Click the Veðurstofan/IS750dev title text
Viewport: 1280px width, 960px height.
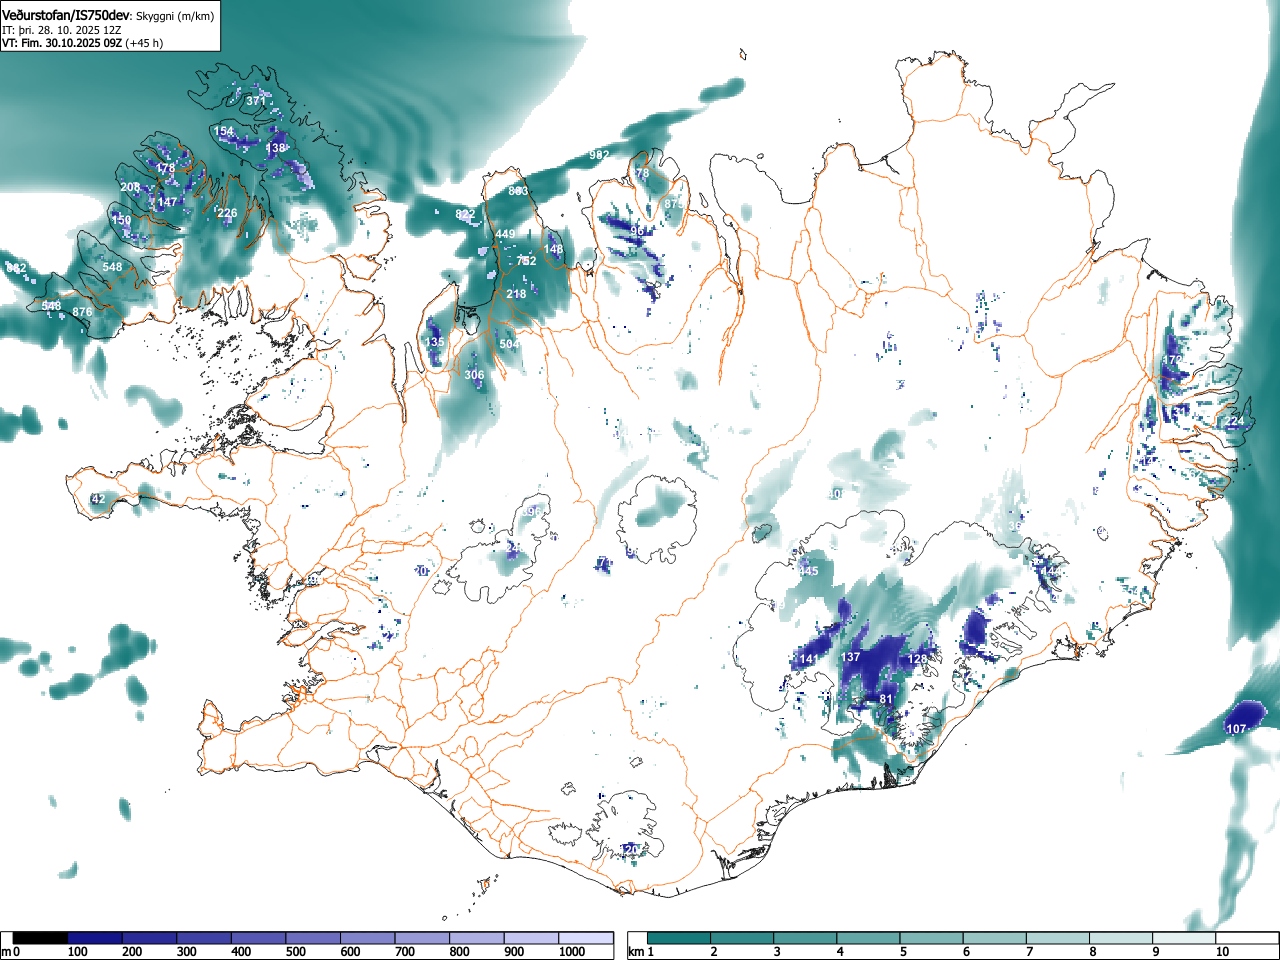tap(66, 14)
